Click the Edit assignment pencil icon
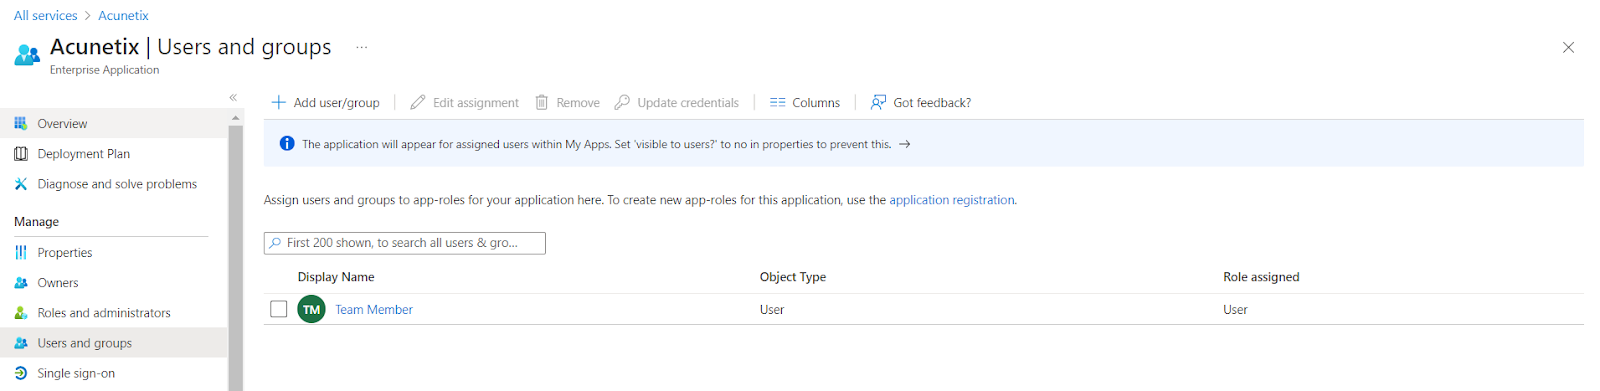This screenshot has height=391, width=1600. pyautogui.click(x=418, y=102)
